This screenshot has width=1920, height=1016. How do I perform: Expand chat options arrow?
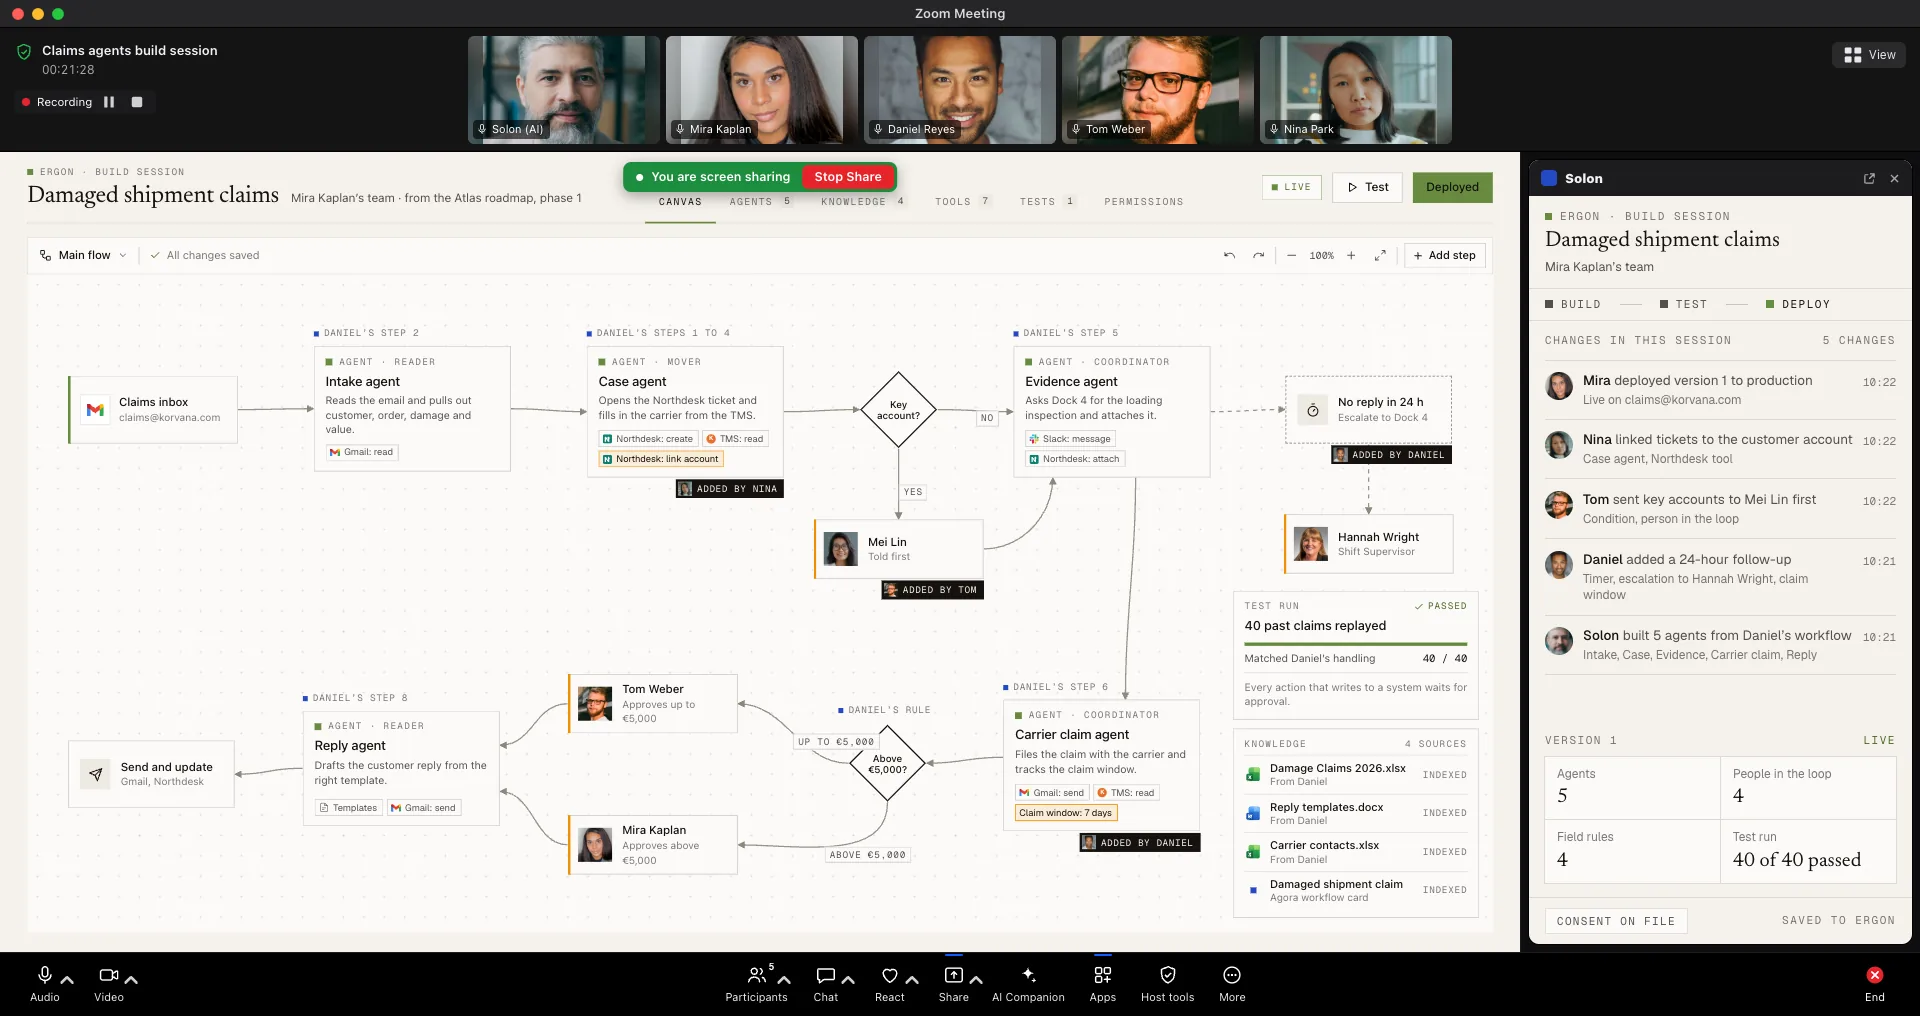(x=848, y=980)
